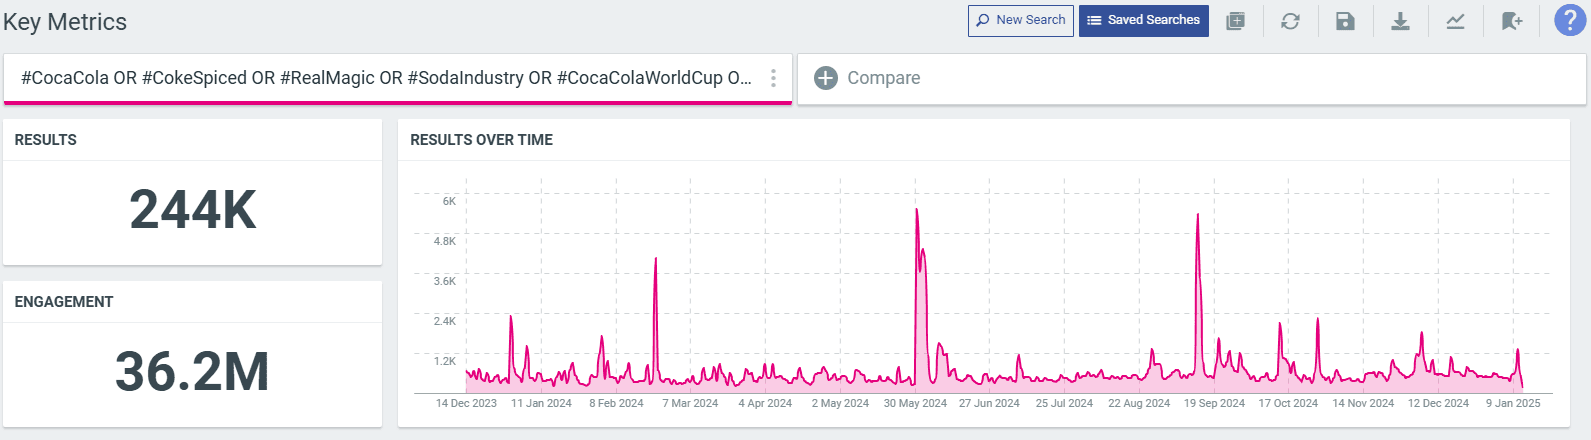Click the Key Metrics page title
Image resolution: width=1591 pixels, height=440 pixels.
[x=65, y=22]
